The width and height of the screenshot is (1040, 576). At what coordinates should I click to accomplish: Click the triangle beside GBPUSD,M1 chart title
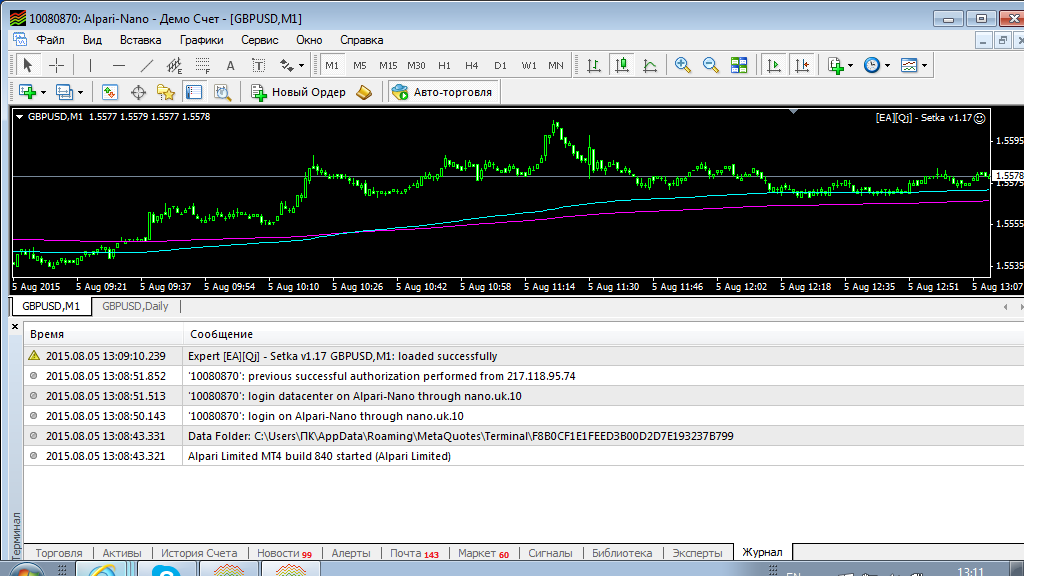point(19,117)
